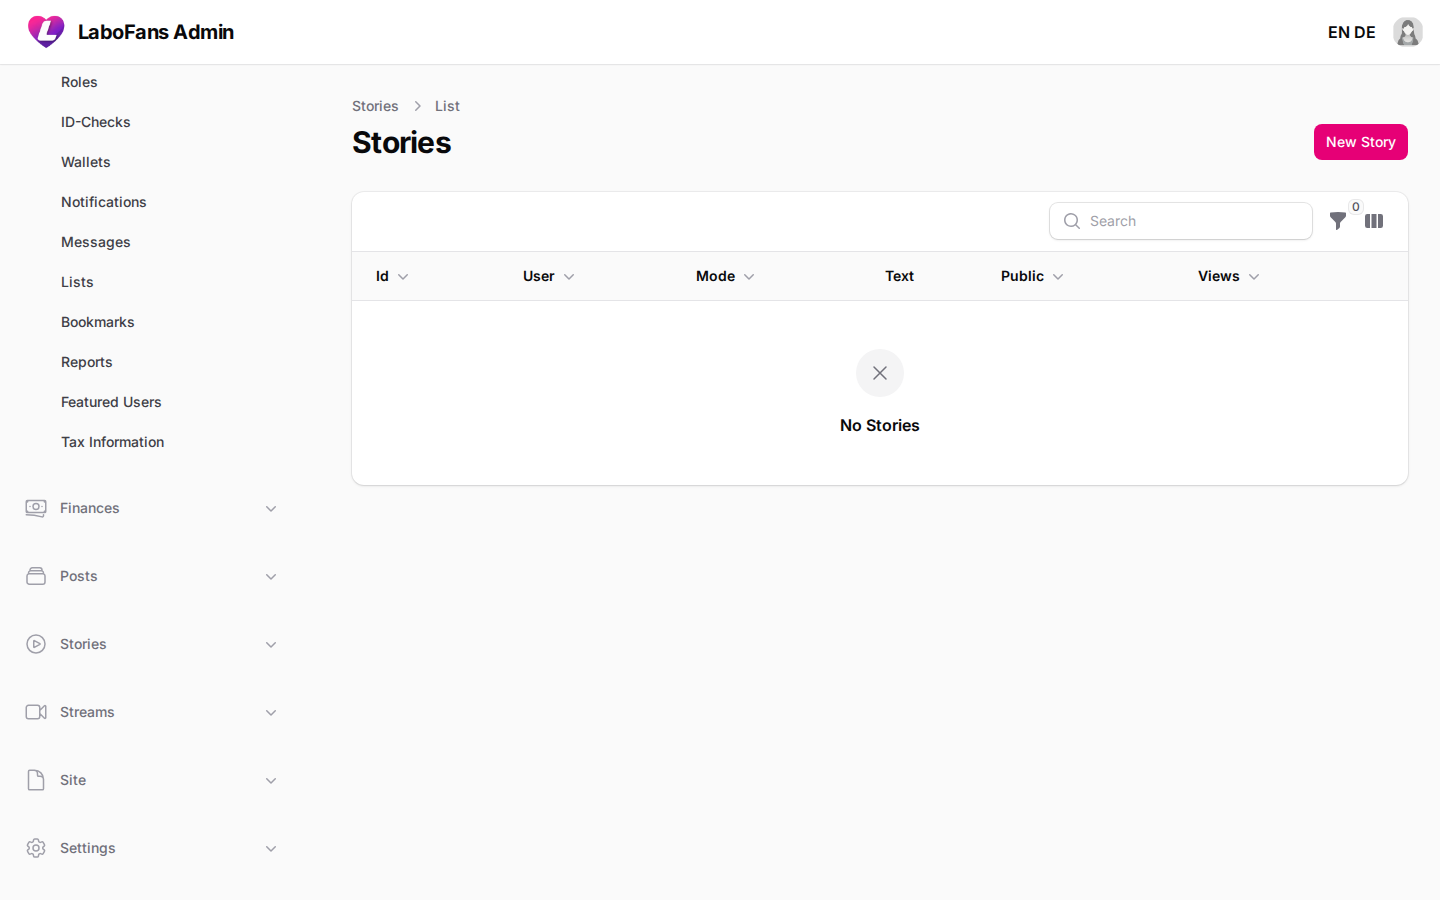1440x900 pixels.
Task: Click the No Stories message
Action: coord(880,425)
